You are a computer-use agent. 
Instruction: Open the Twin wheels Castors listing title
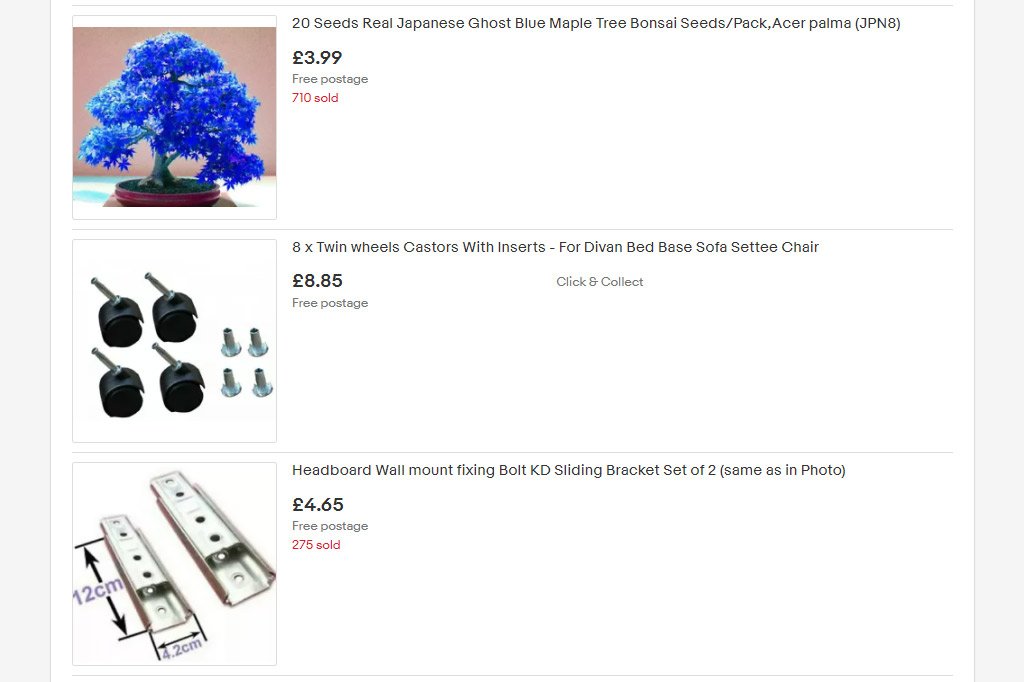click(555, 247)
